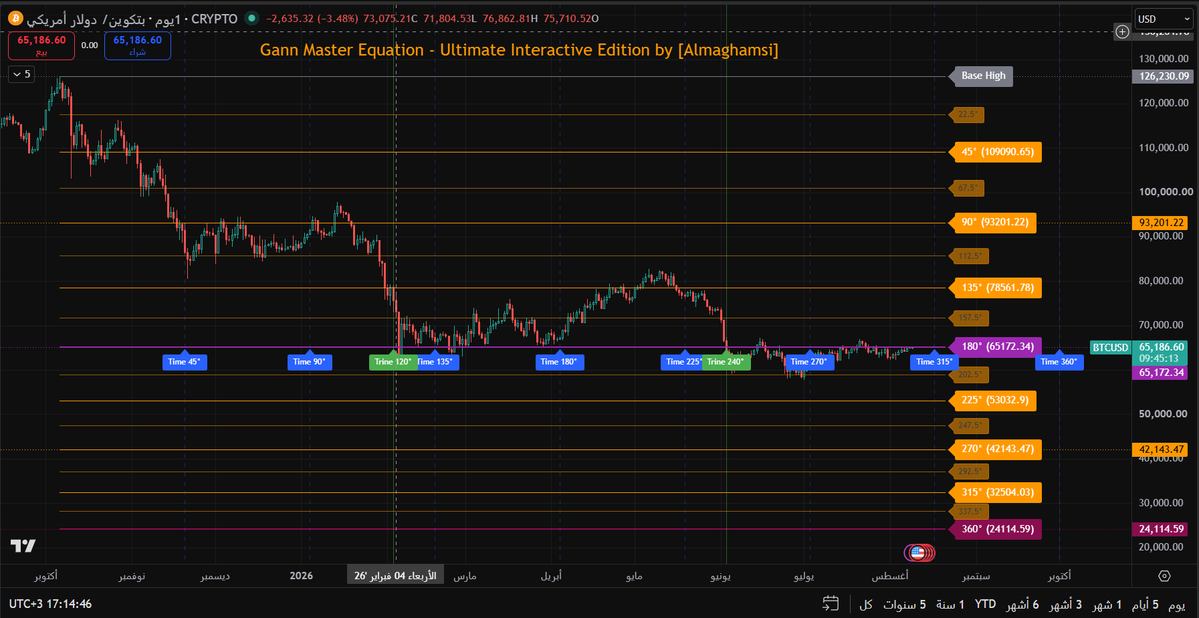1199x618 pixels.
Task: Click the Time 135° marker
Action: click(x=437, y=362)
